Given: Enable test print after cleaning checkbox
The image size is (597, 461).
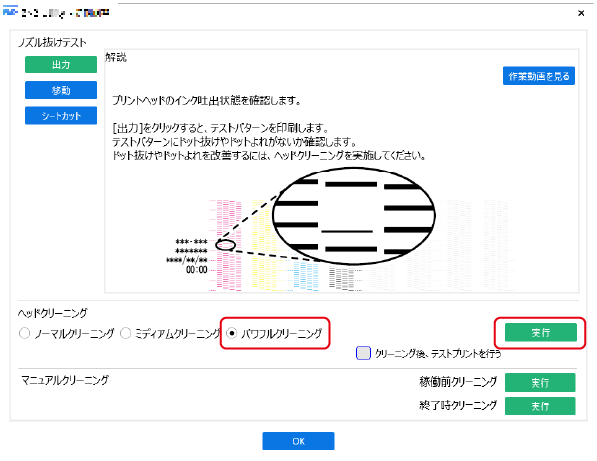Looking at the screenshot, I should click(x=363, y=353).
